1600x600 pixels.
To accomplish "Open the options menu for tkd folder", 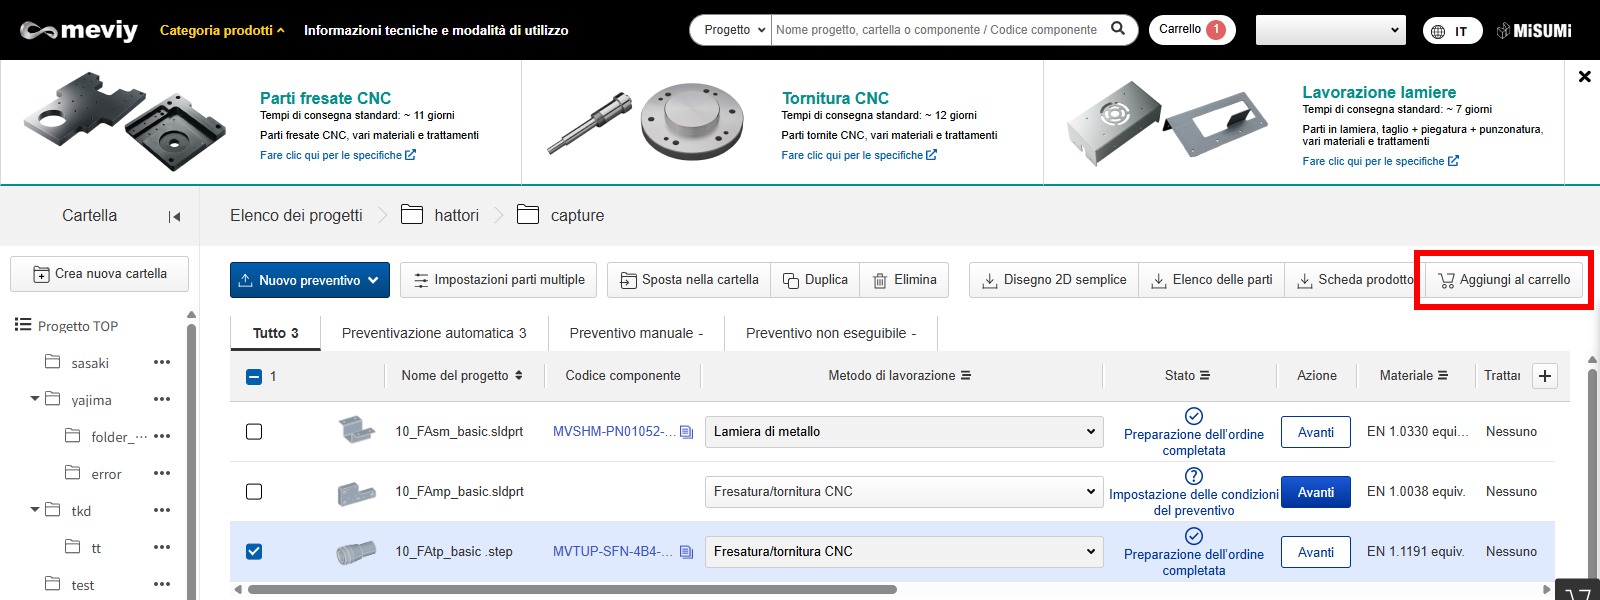I will coord(162,511).
